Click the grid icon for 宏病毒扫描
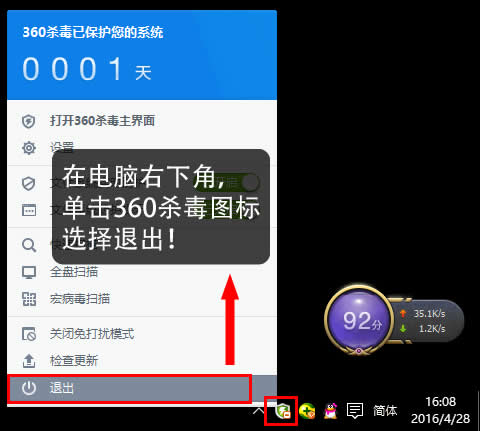The image size is (480, 431). (29, 299)
